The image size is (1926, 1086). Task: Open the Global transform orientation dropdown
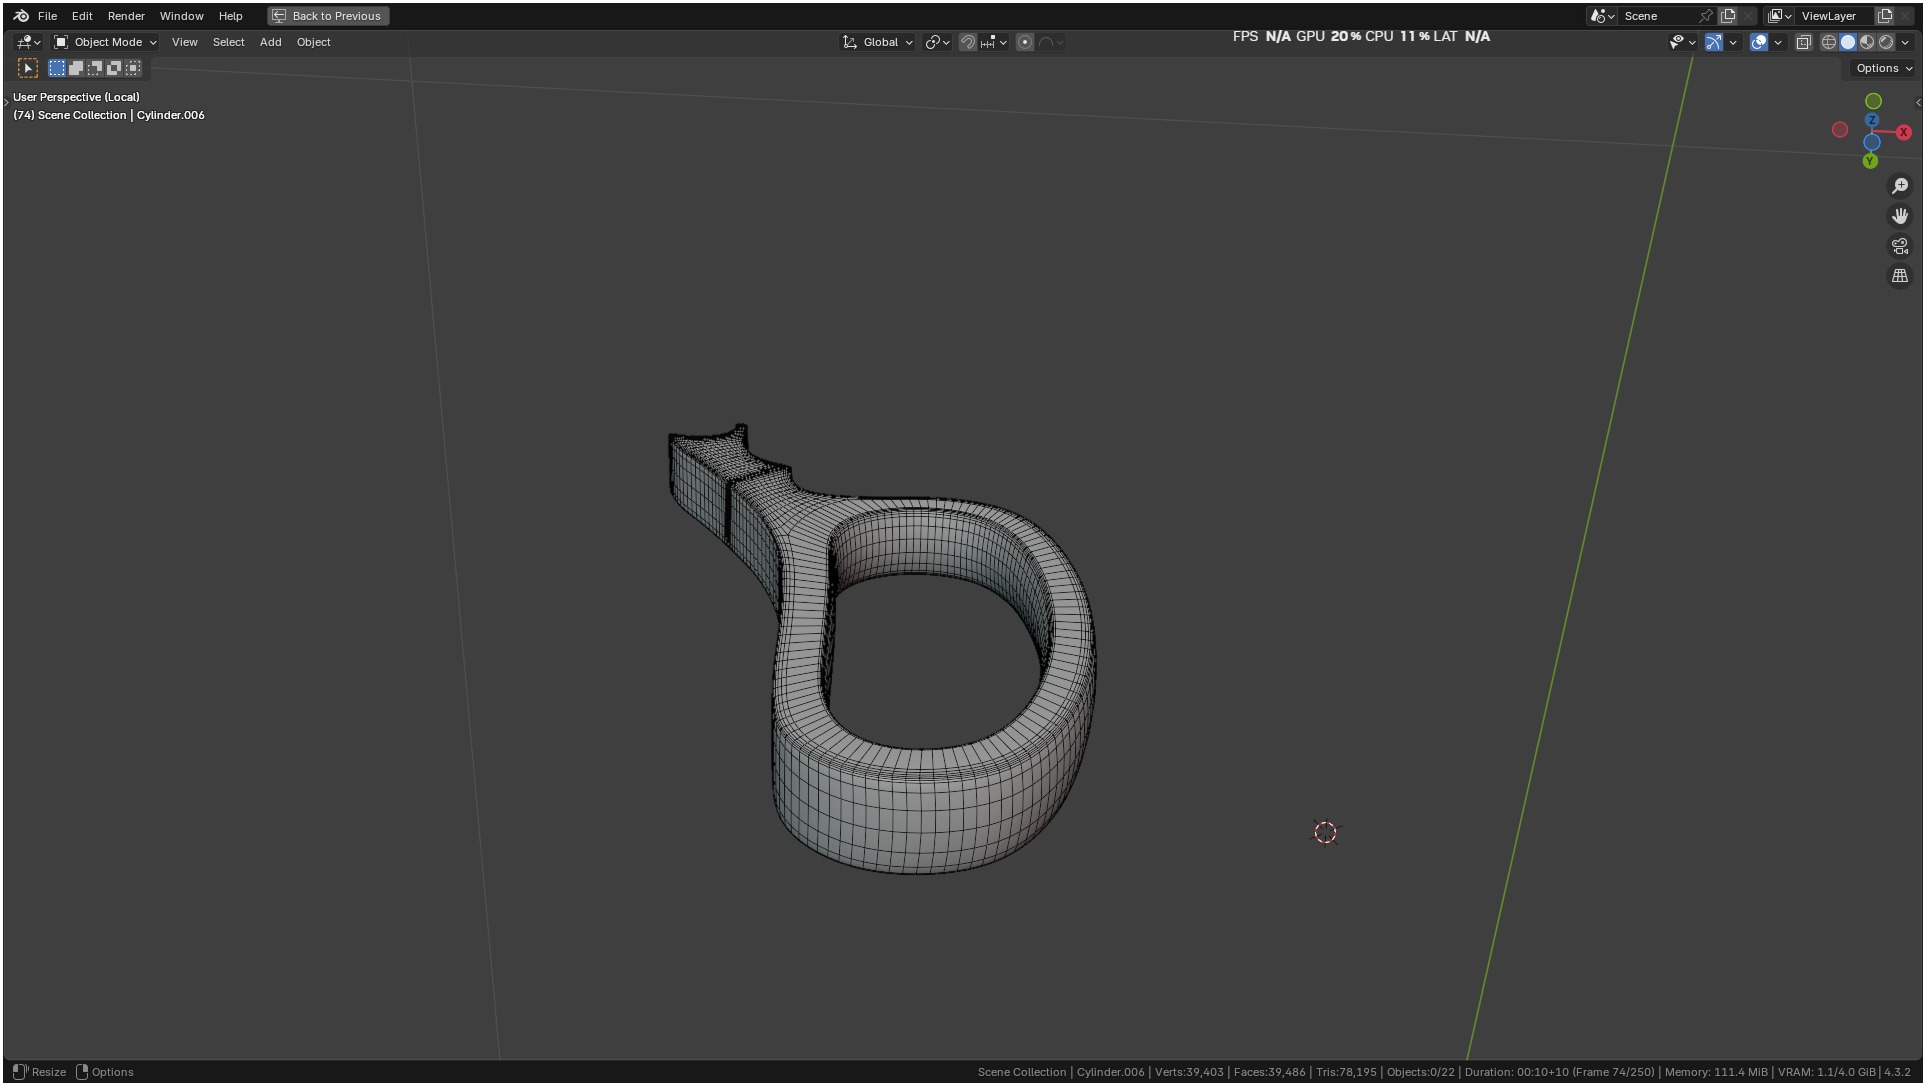(x=878, y=42)
